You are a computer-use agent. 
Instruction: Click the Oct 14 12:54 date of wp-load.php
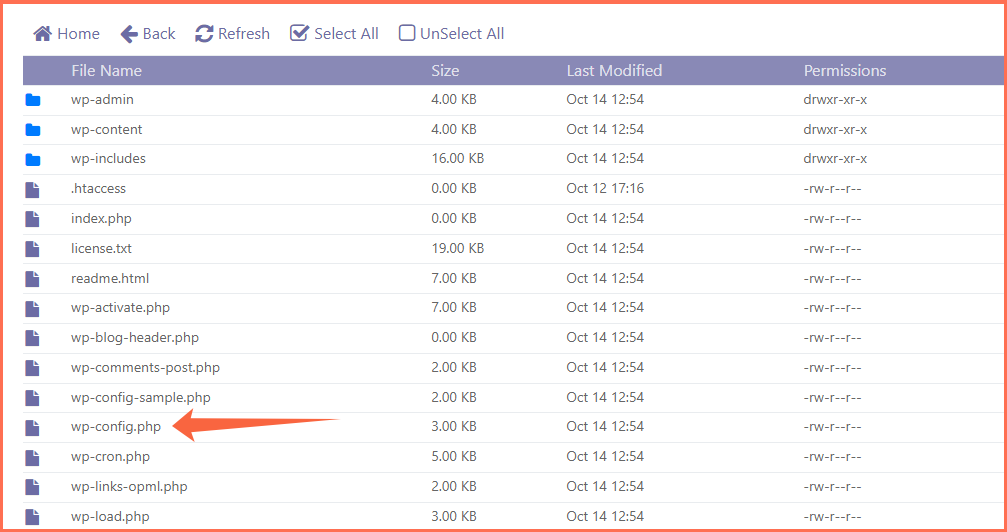[x=605, y=517]
